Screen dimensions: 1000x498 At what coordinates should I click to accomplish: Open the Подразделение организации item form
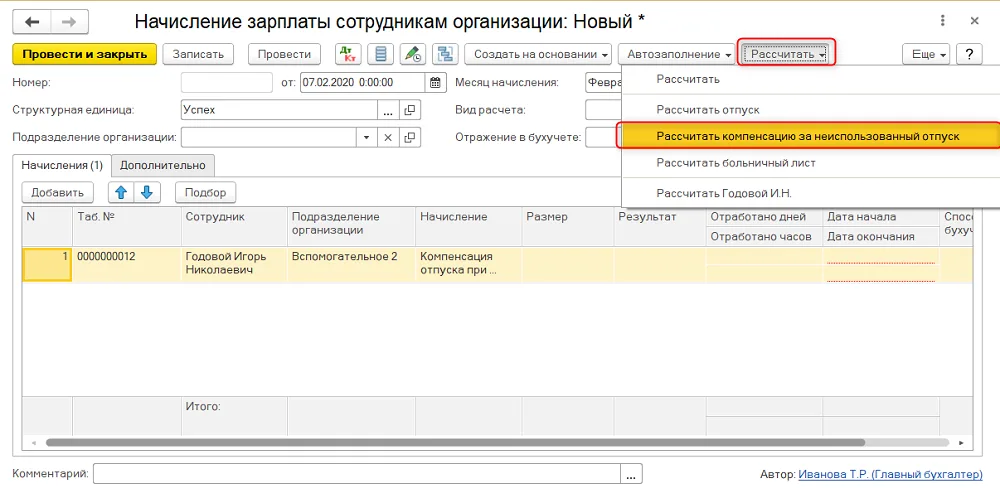tap(410, 137)
